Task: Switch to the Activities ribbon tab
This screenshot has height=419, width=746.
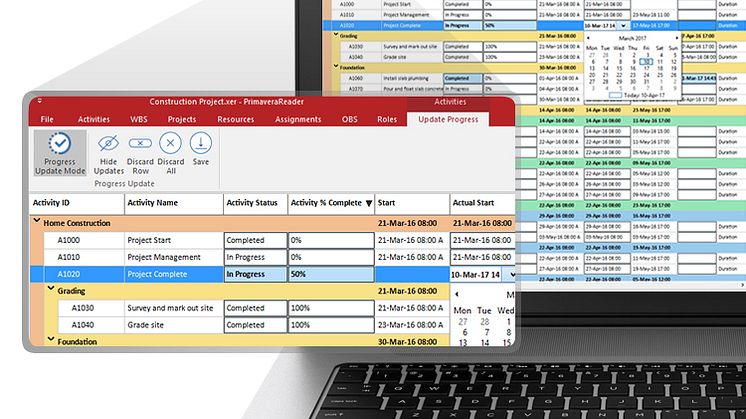Action: (94, 119)
